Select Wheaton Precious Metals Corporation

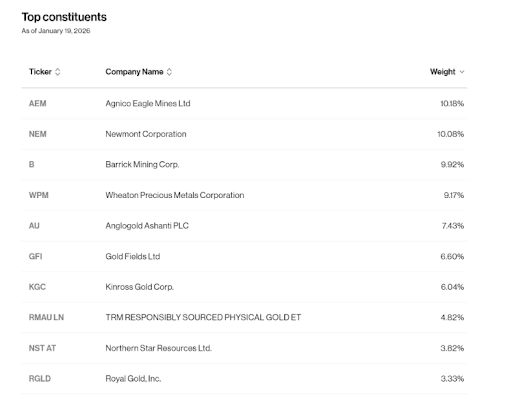[x=175, y=195]
